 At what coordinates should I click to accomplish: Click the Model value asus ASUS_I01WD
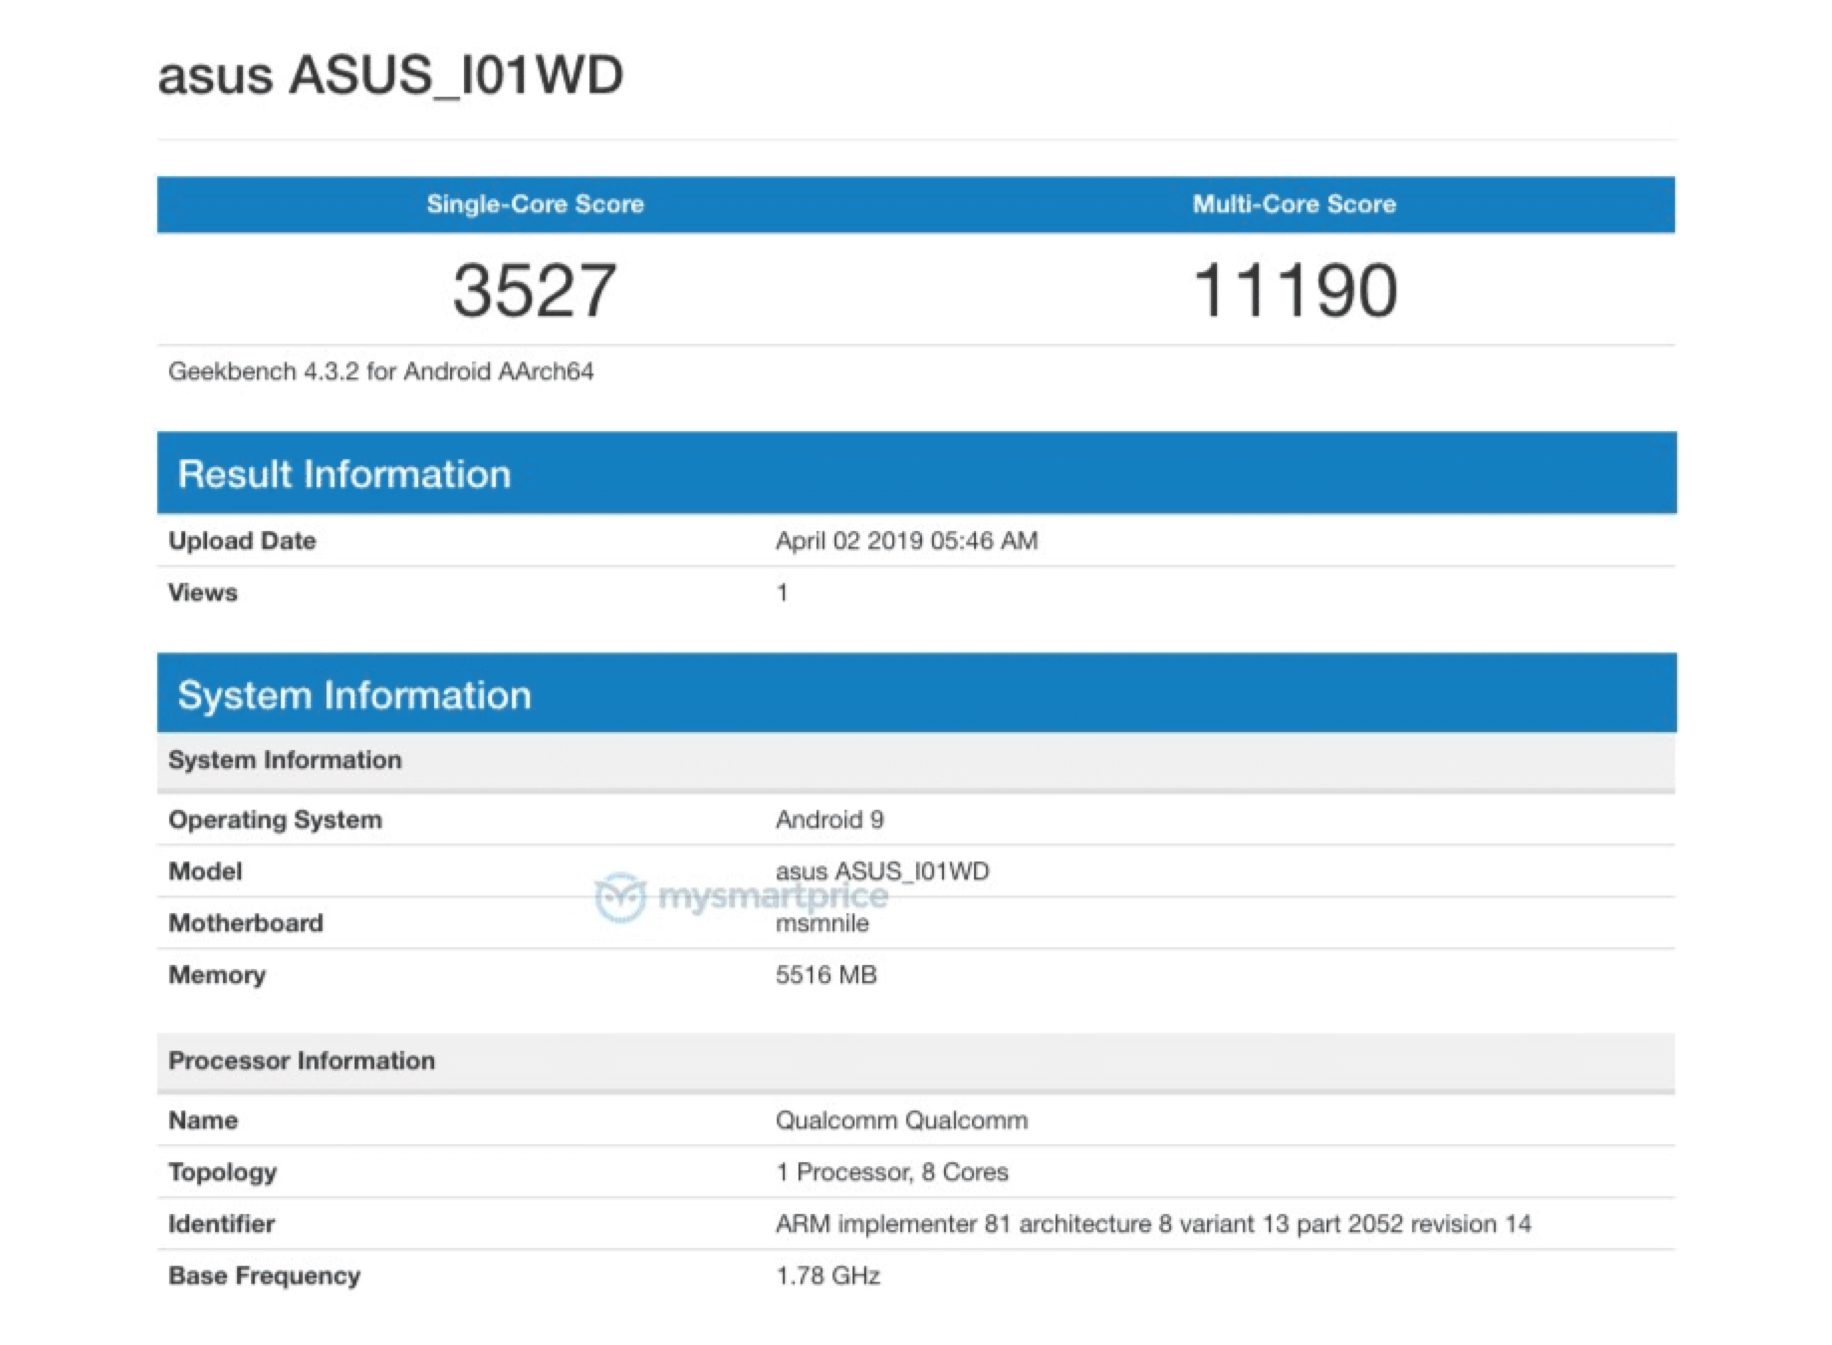point(882,871)
